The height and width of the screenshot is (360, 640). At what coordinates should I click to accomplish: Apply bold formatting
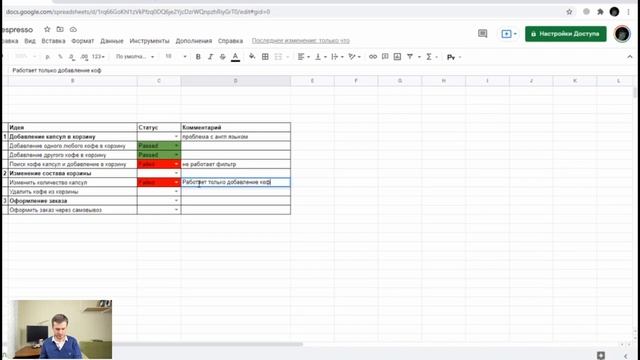pos(198,57)
